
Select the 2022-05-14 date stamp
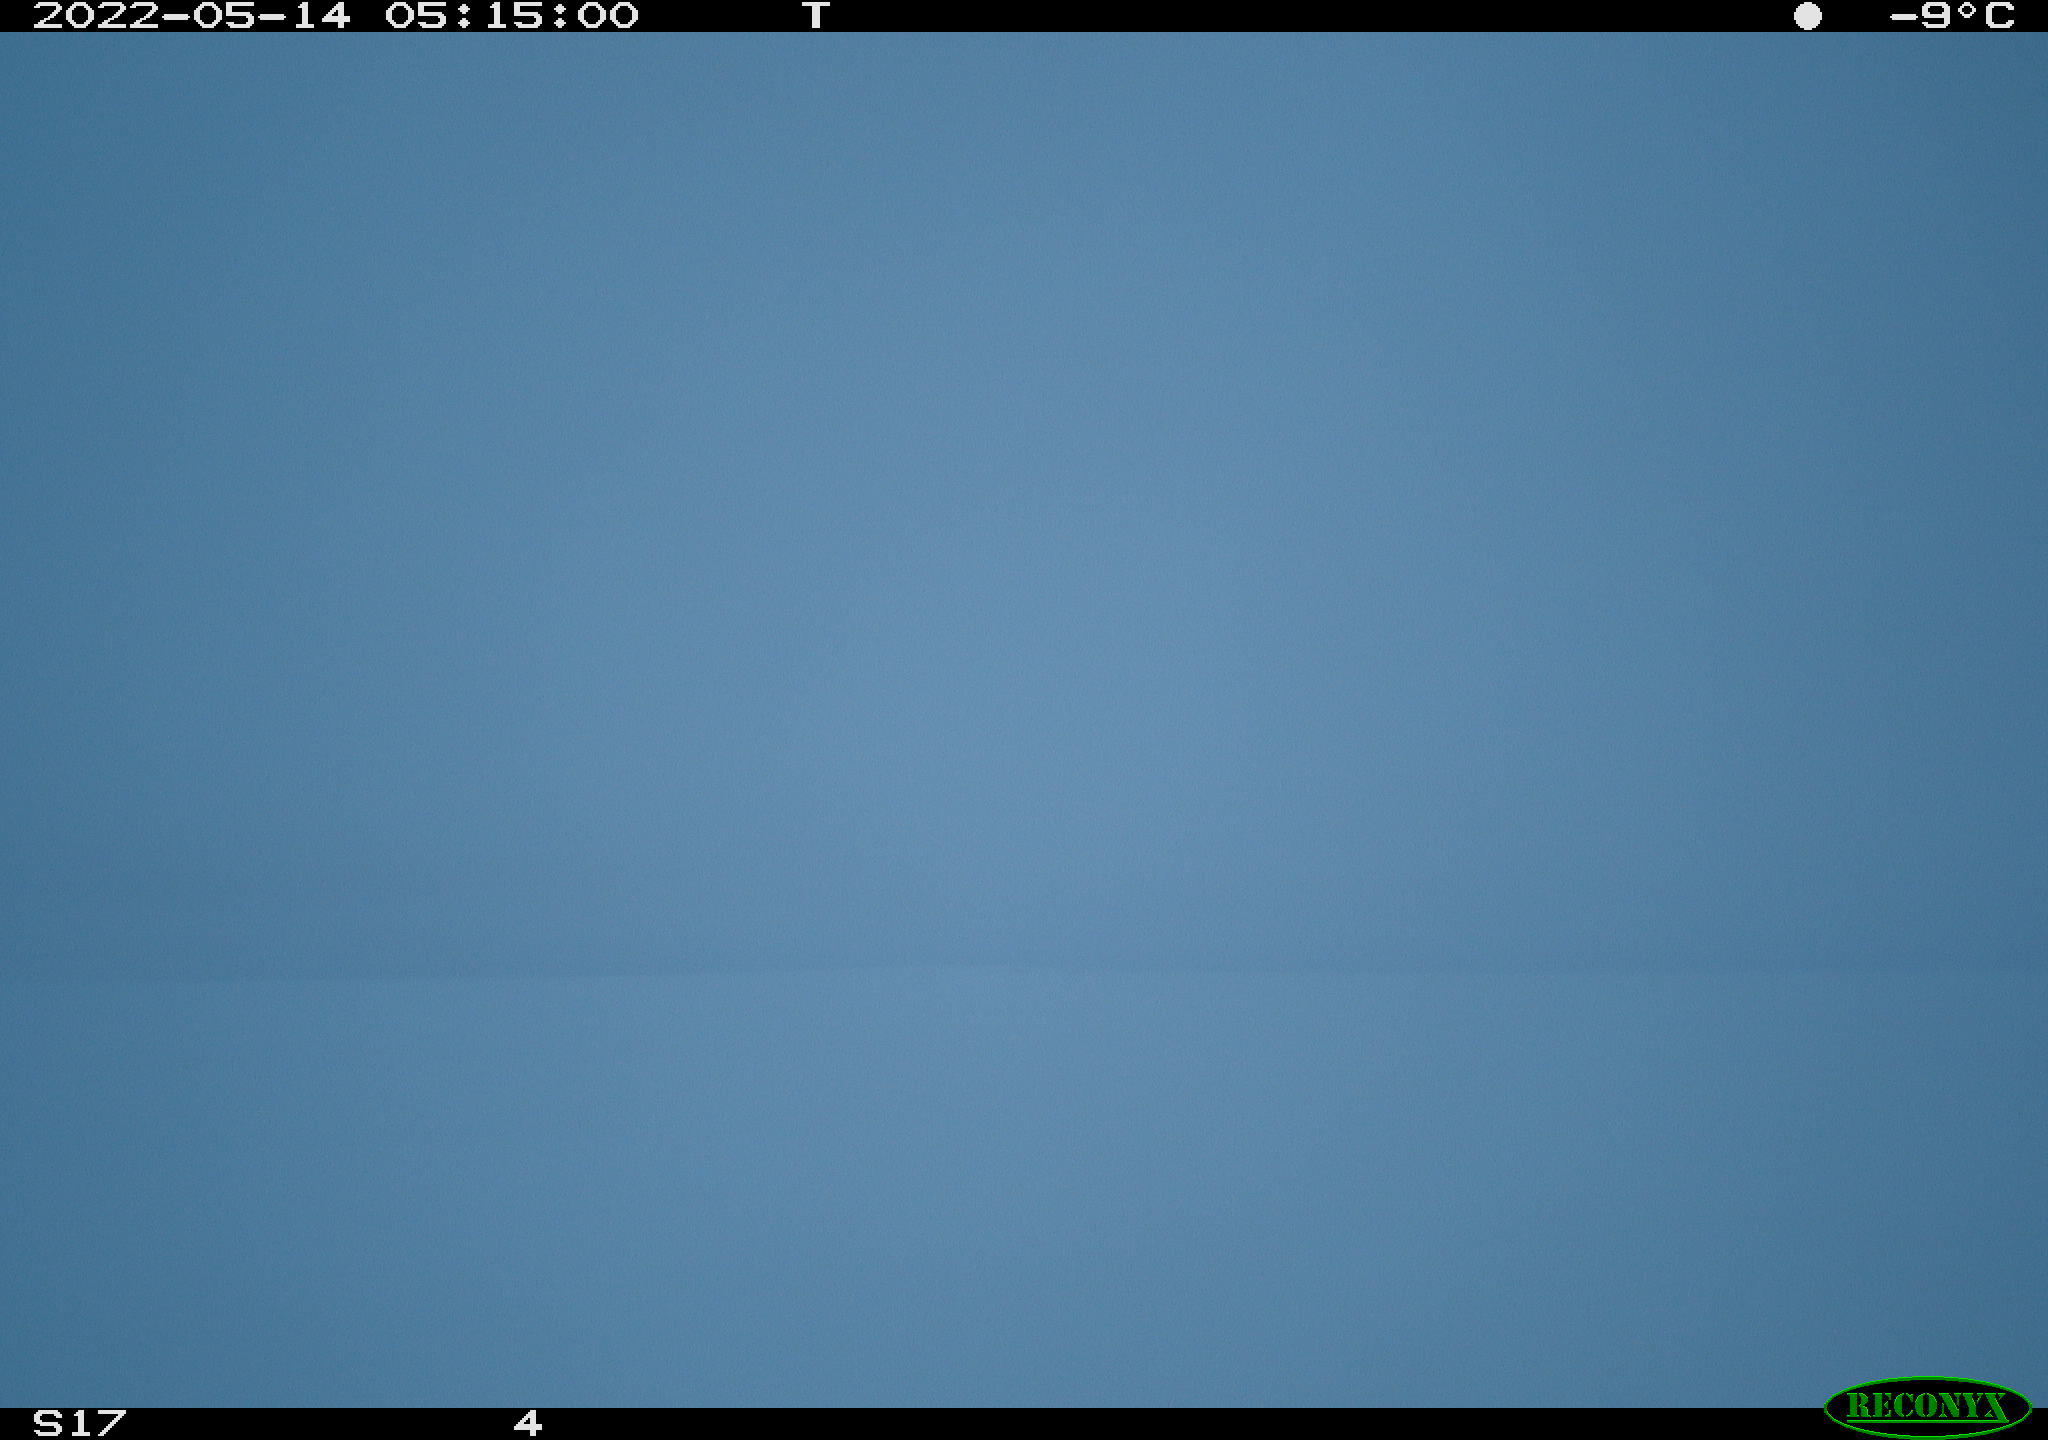191,16
